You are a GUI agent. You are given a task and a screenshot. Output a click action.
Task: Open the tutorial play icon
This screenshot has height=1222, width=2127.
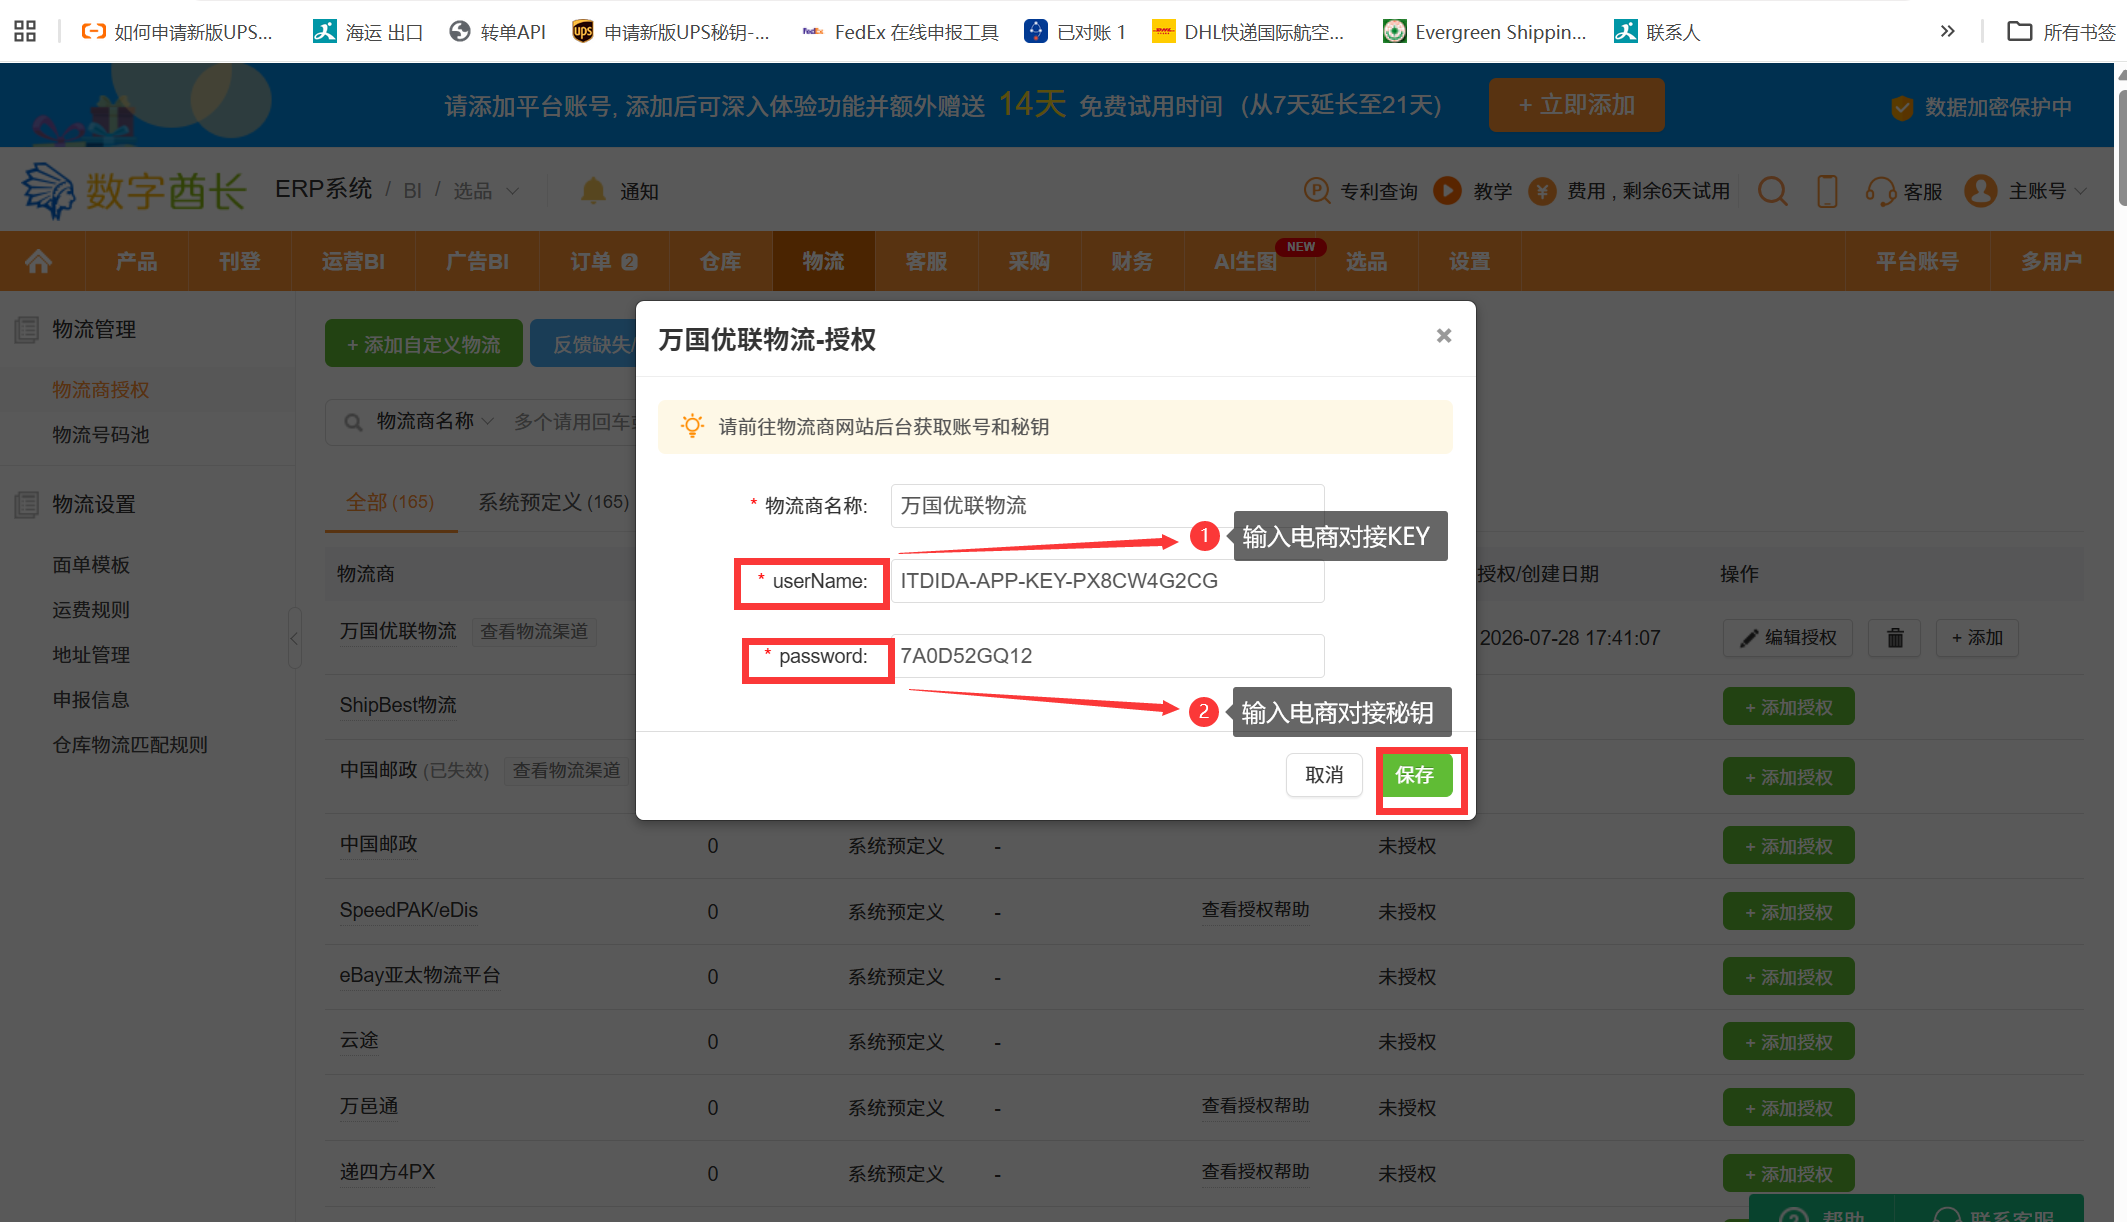1447,190
